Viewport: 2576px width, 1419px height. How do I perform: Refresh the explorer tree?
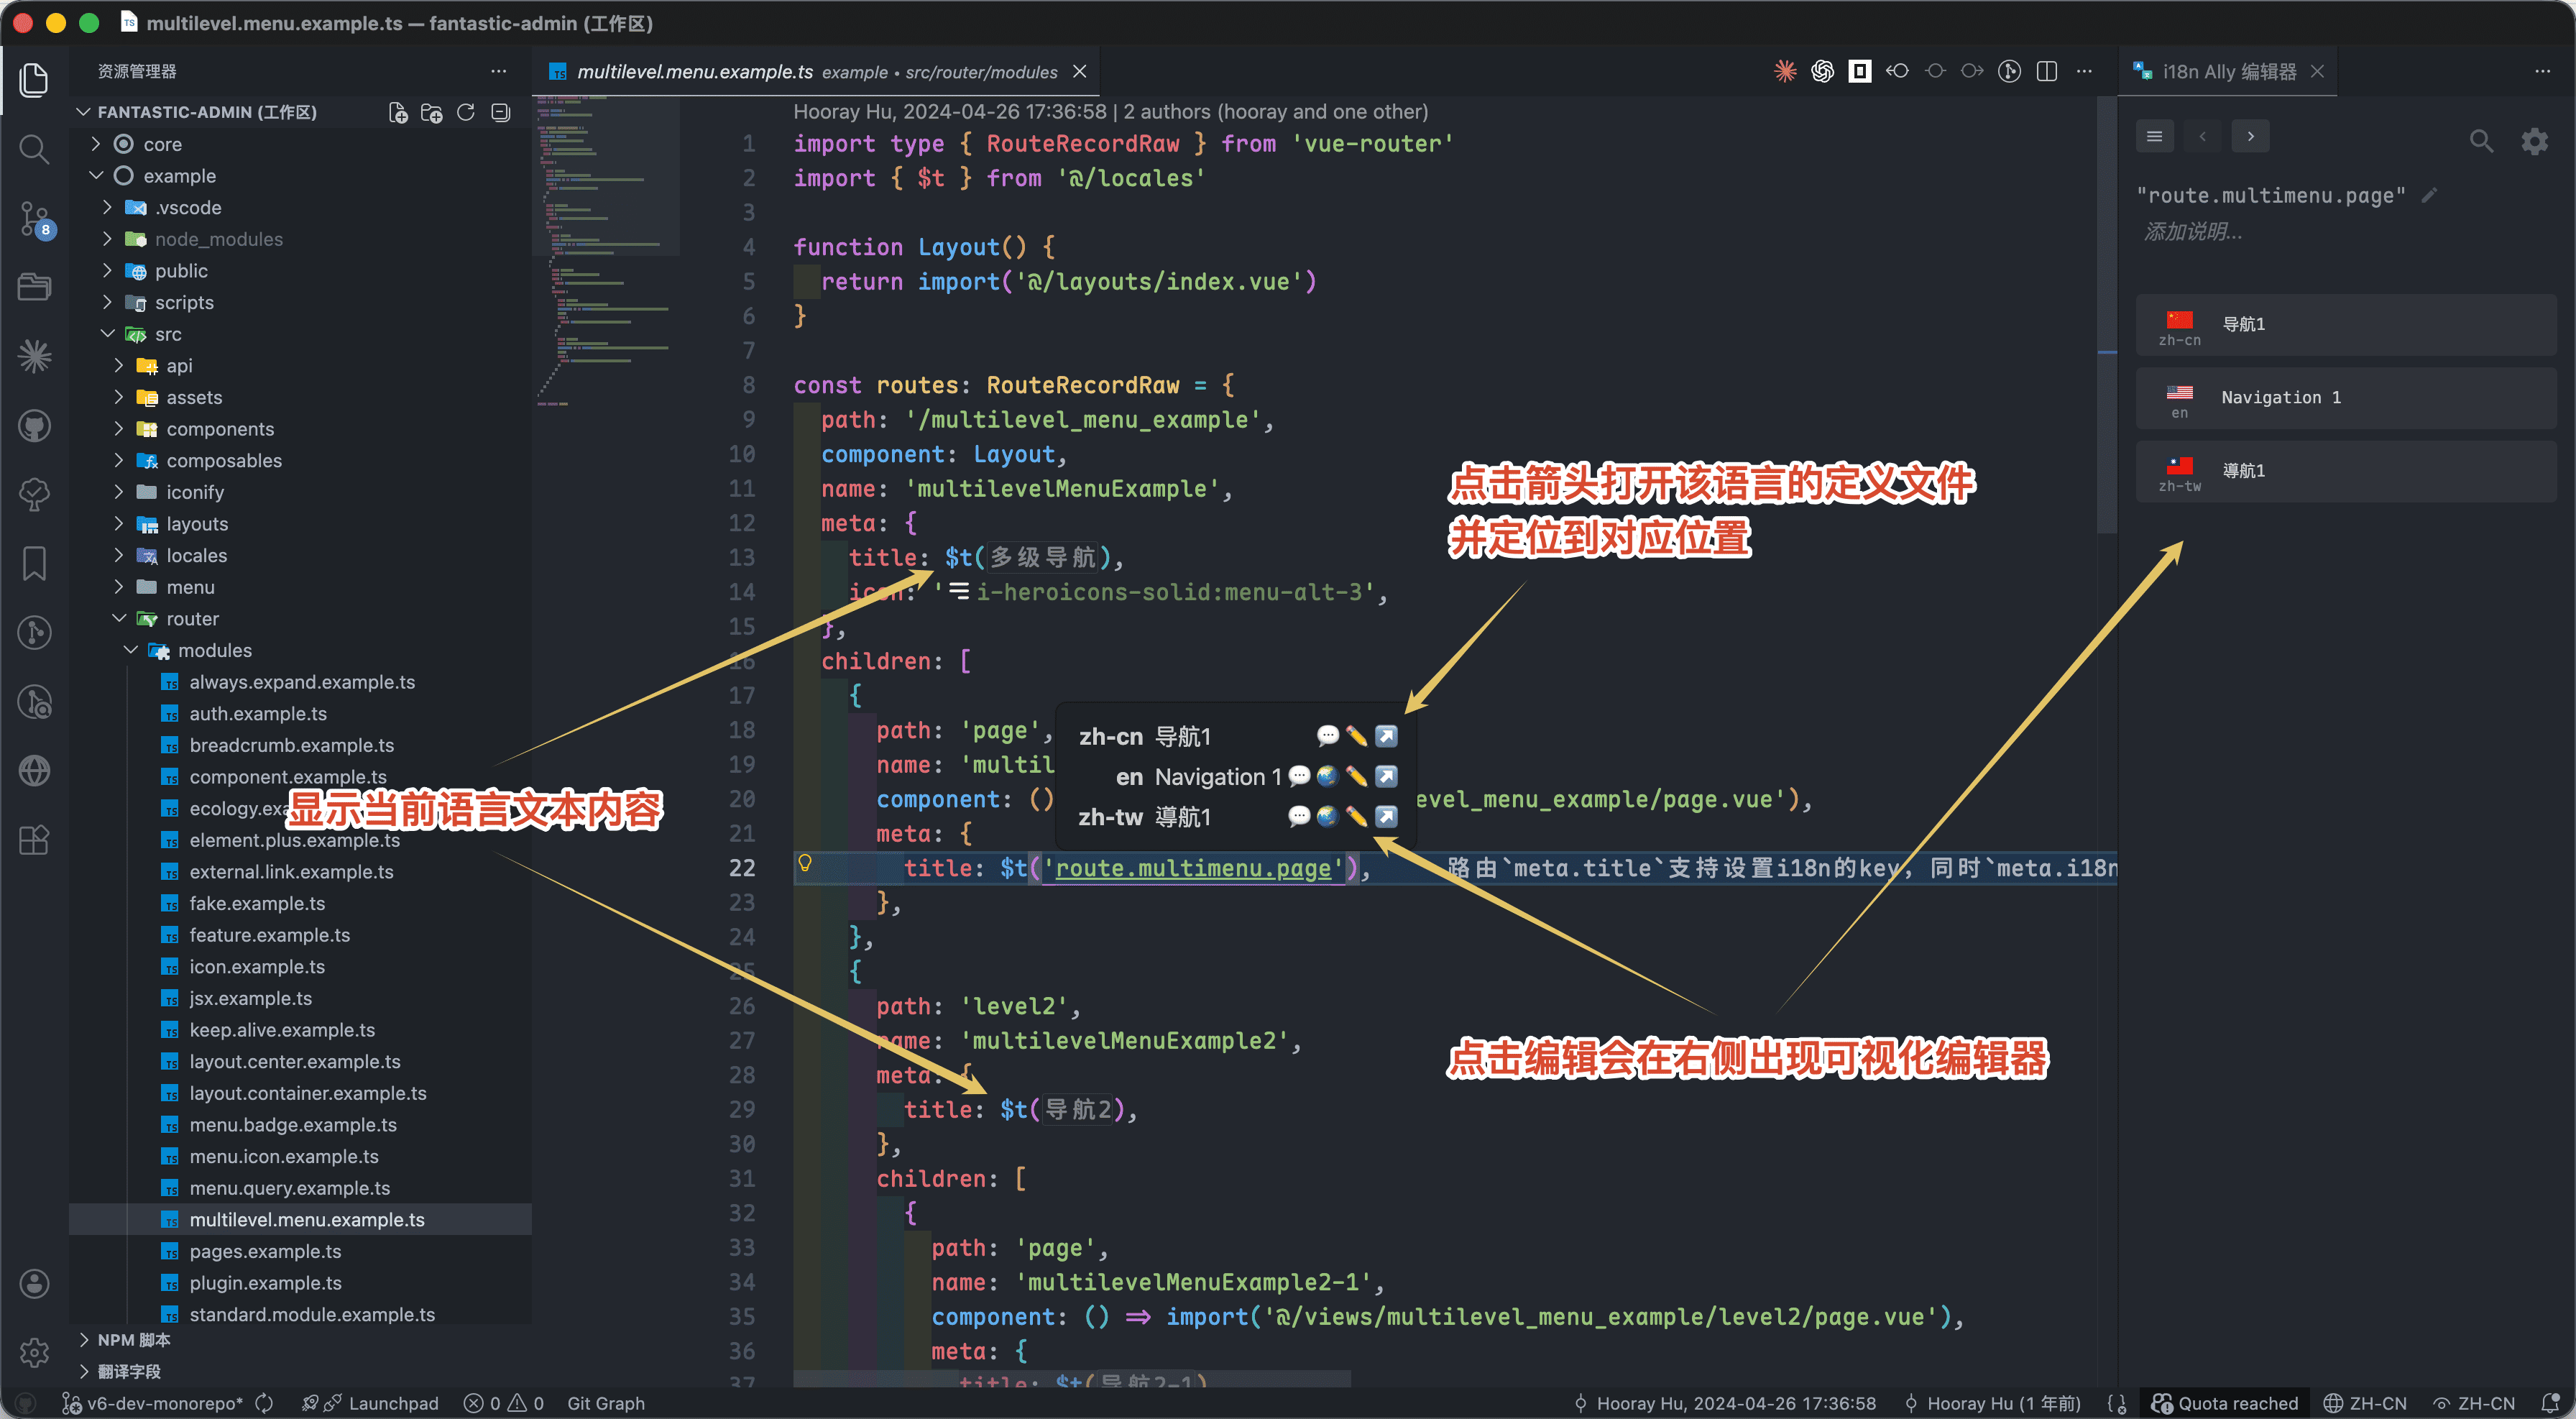466,113
